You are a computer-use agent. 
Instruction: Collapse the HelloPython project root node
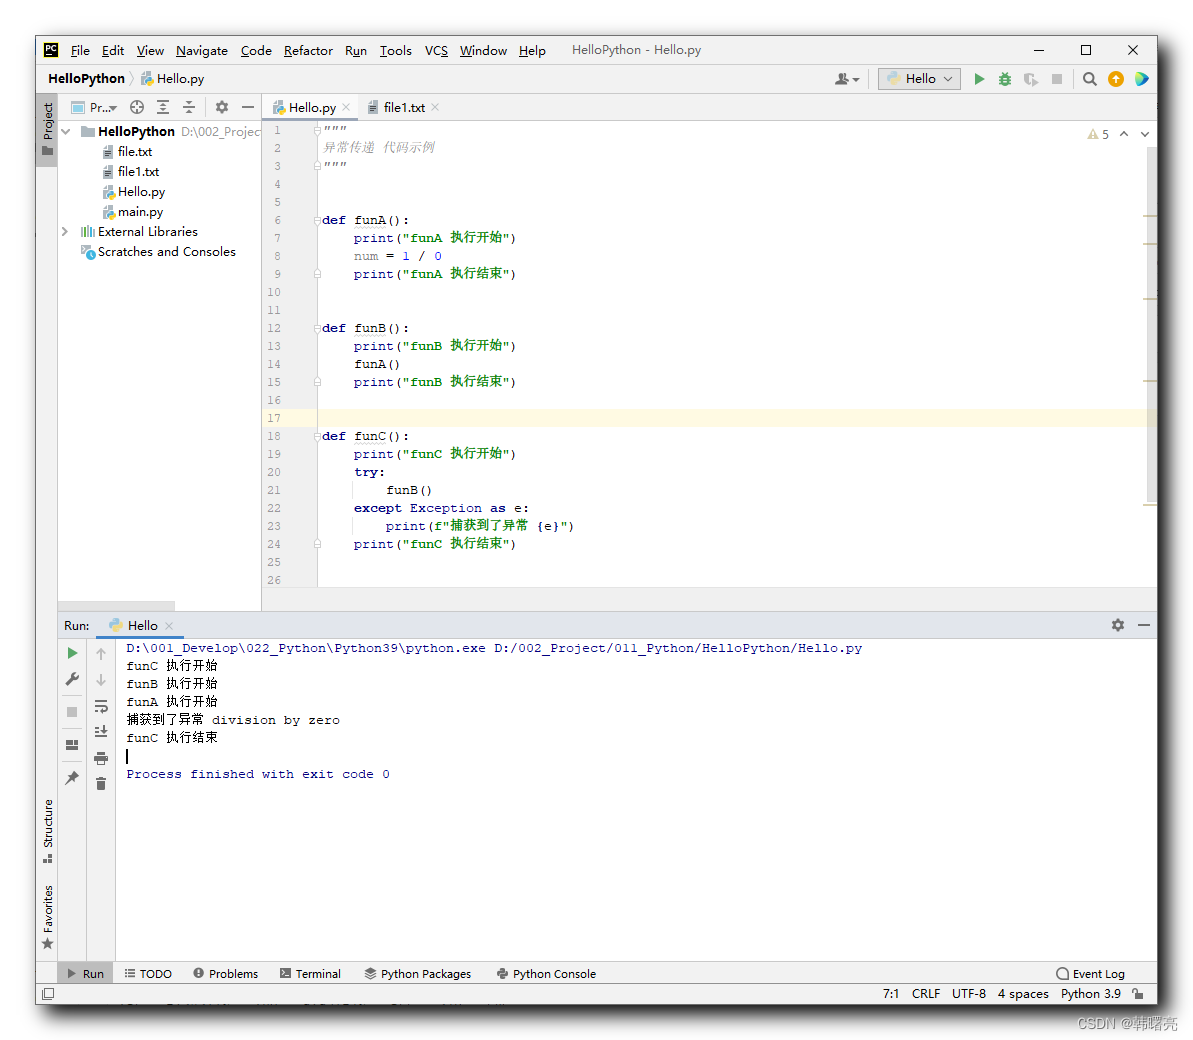click(65, 132)
